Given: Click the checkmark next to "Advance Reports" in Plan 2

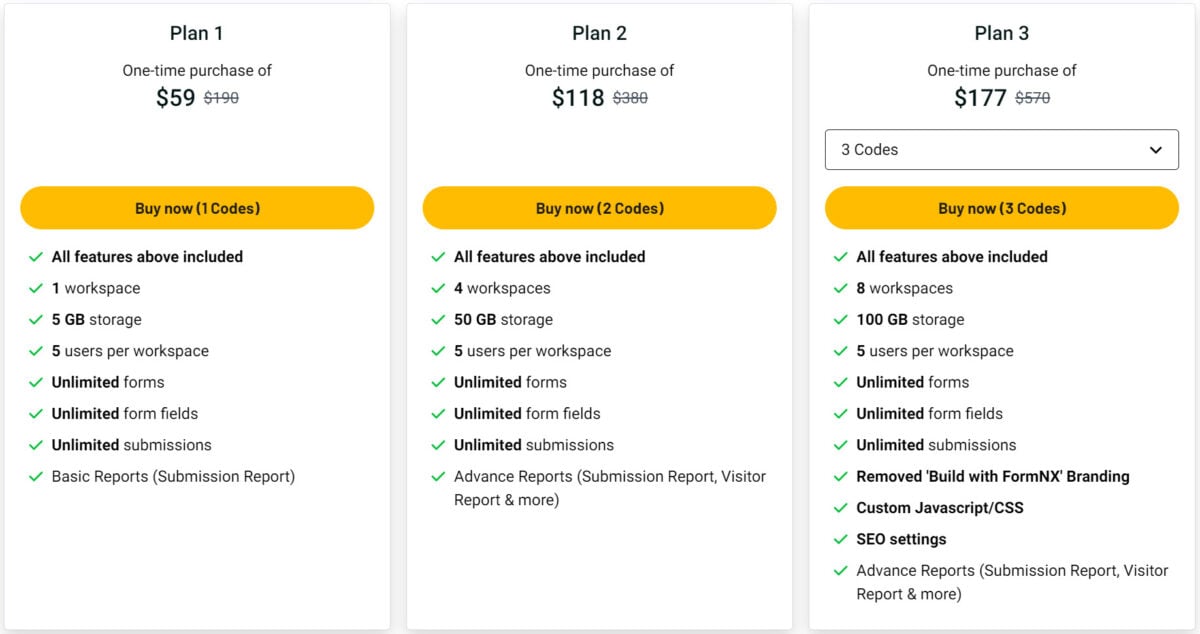Looking at the screenshot, I should 437,476.
